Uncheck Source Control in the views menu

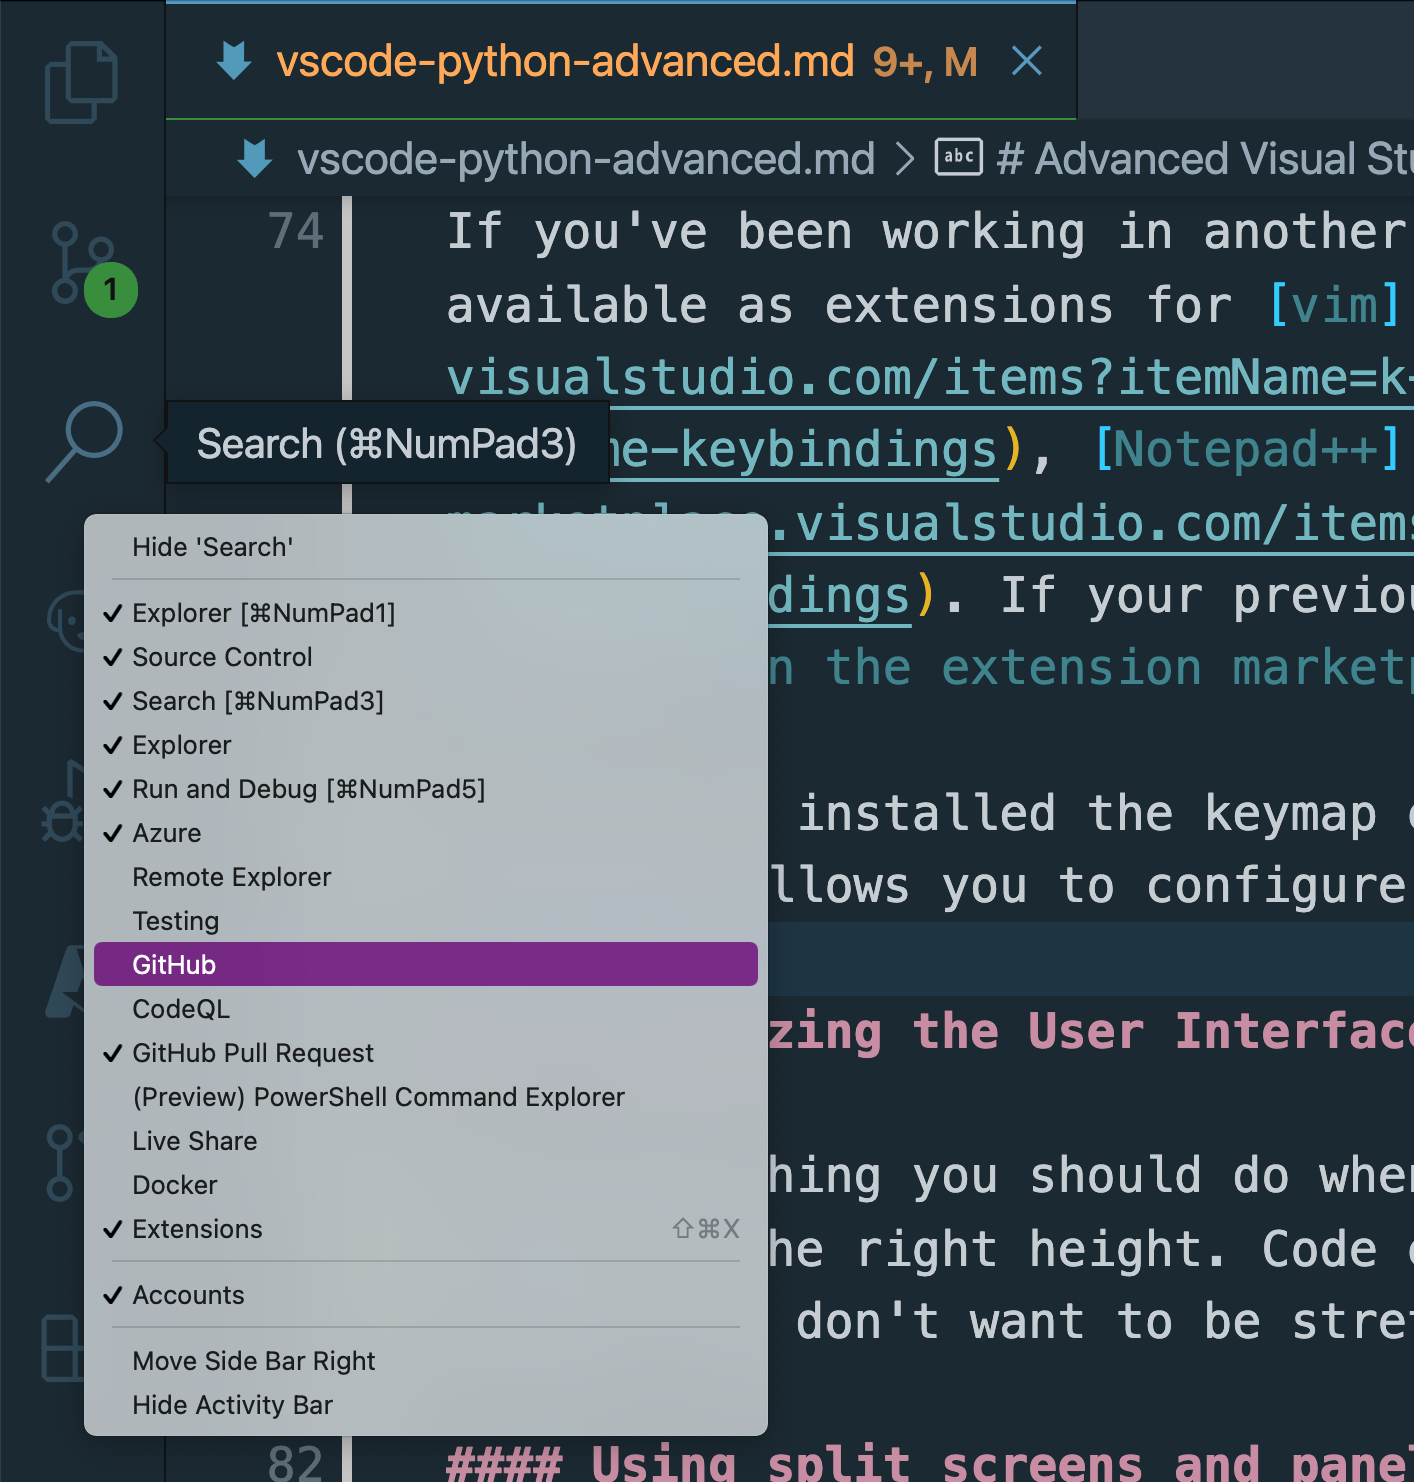pyautogui.click(x=222, y=657)
